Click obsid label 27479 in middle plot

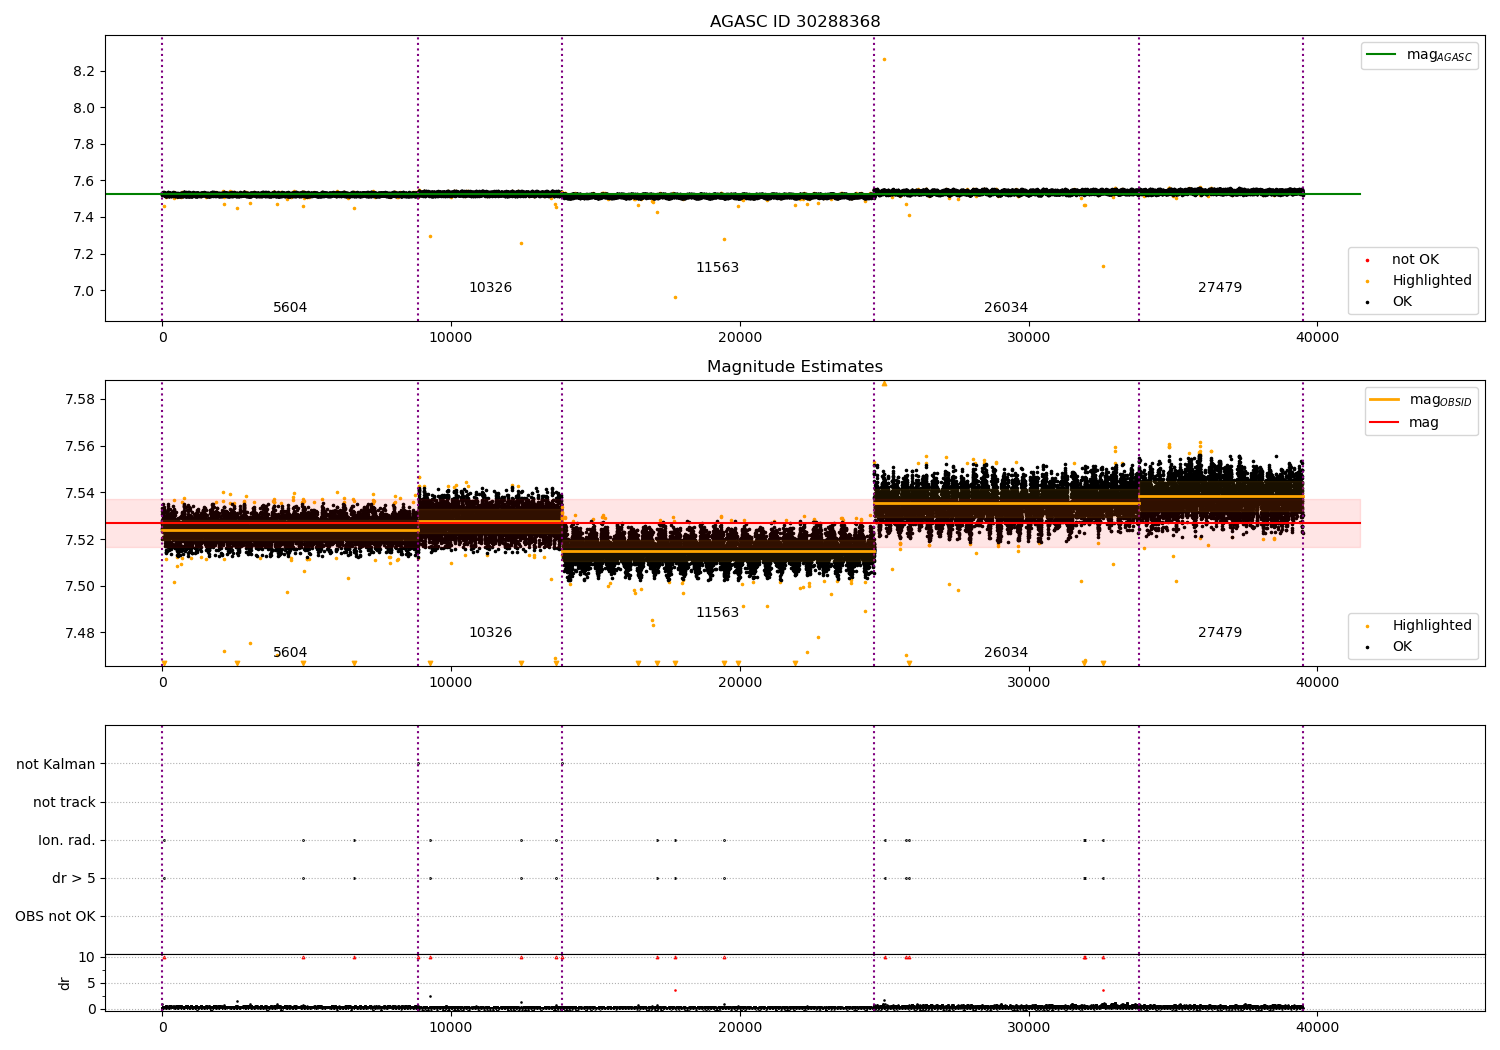(1220, 633)
